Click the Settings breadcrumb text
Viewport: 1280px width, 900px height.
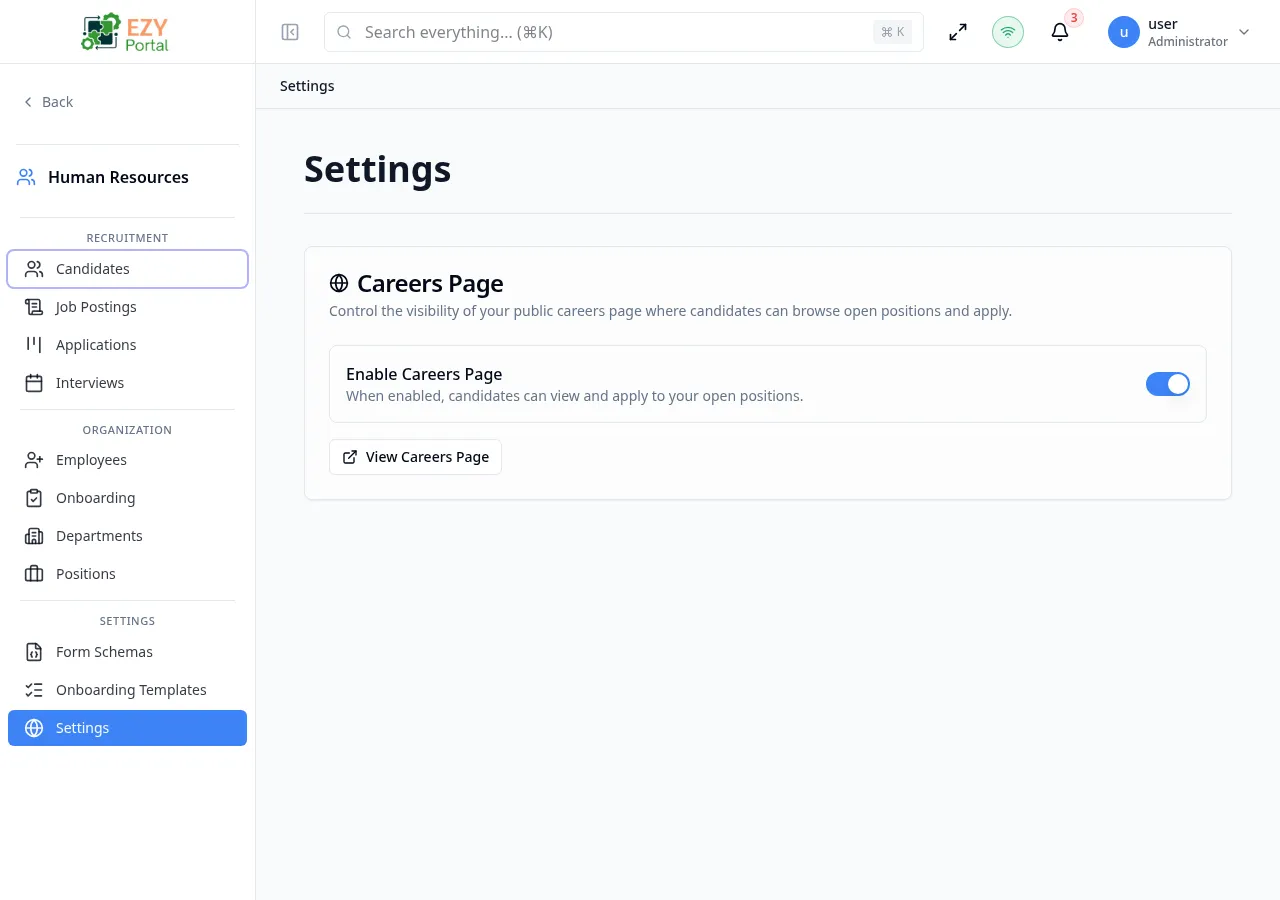(307, 86)
